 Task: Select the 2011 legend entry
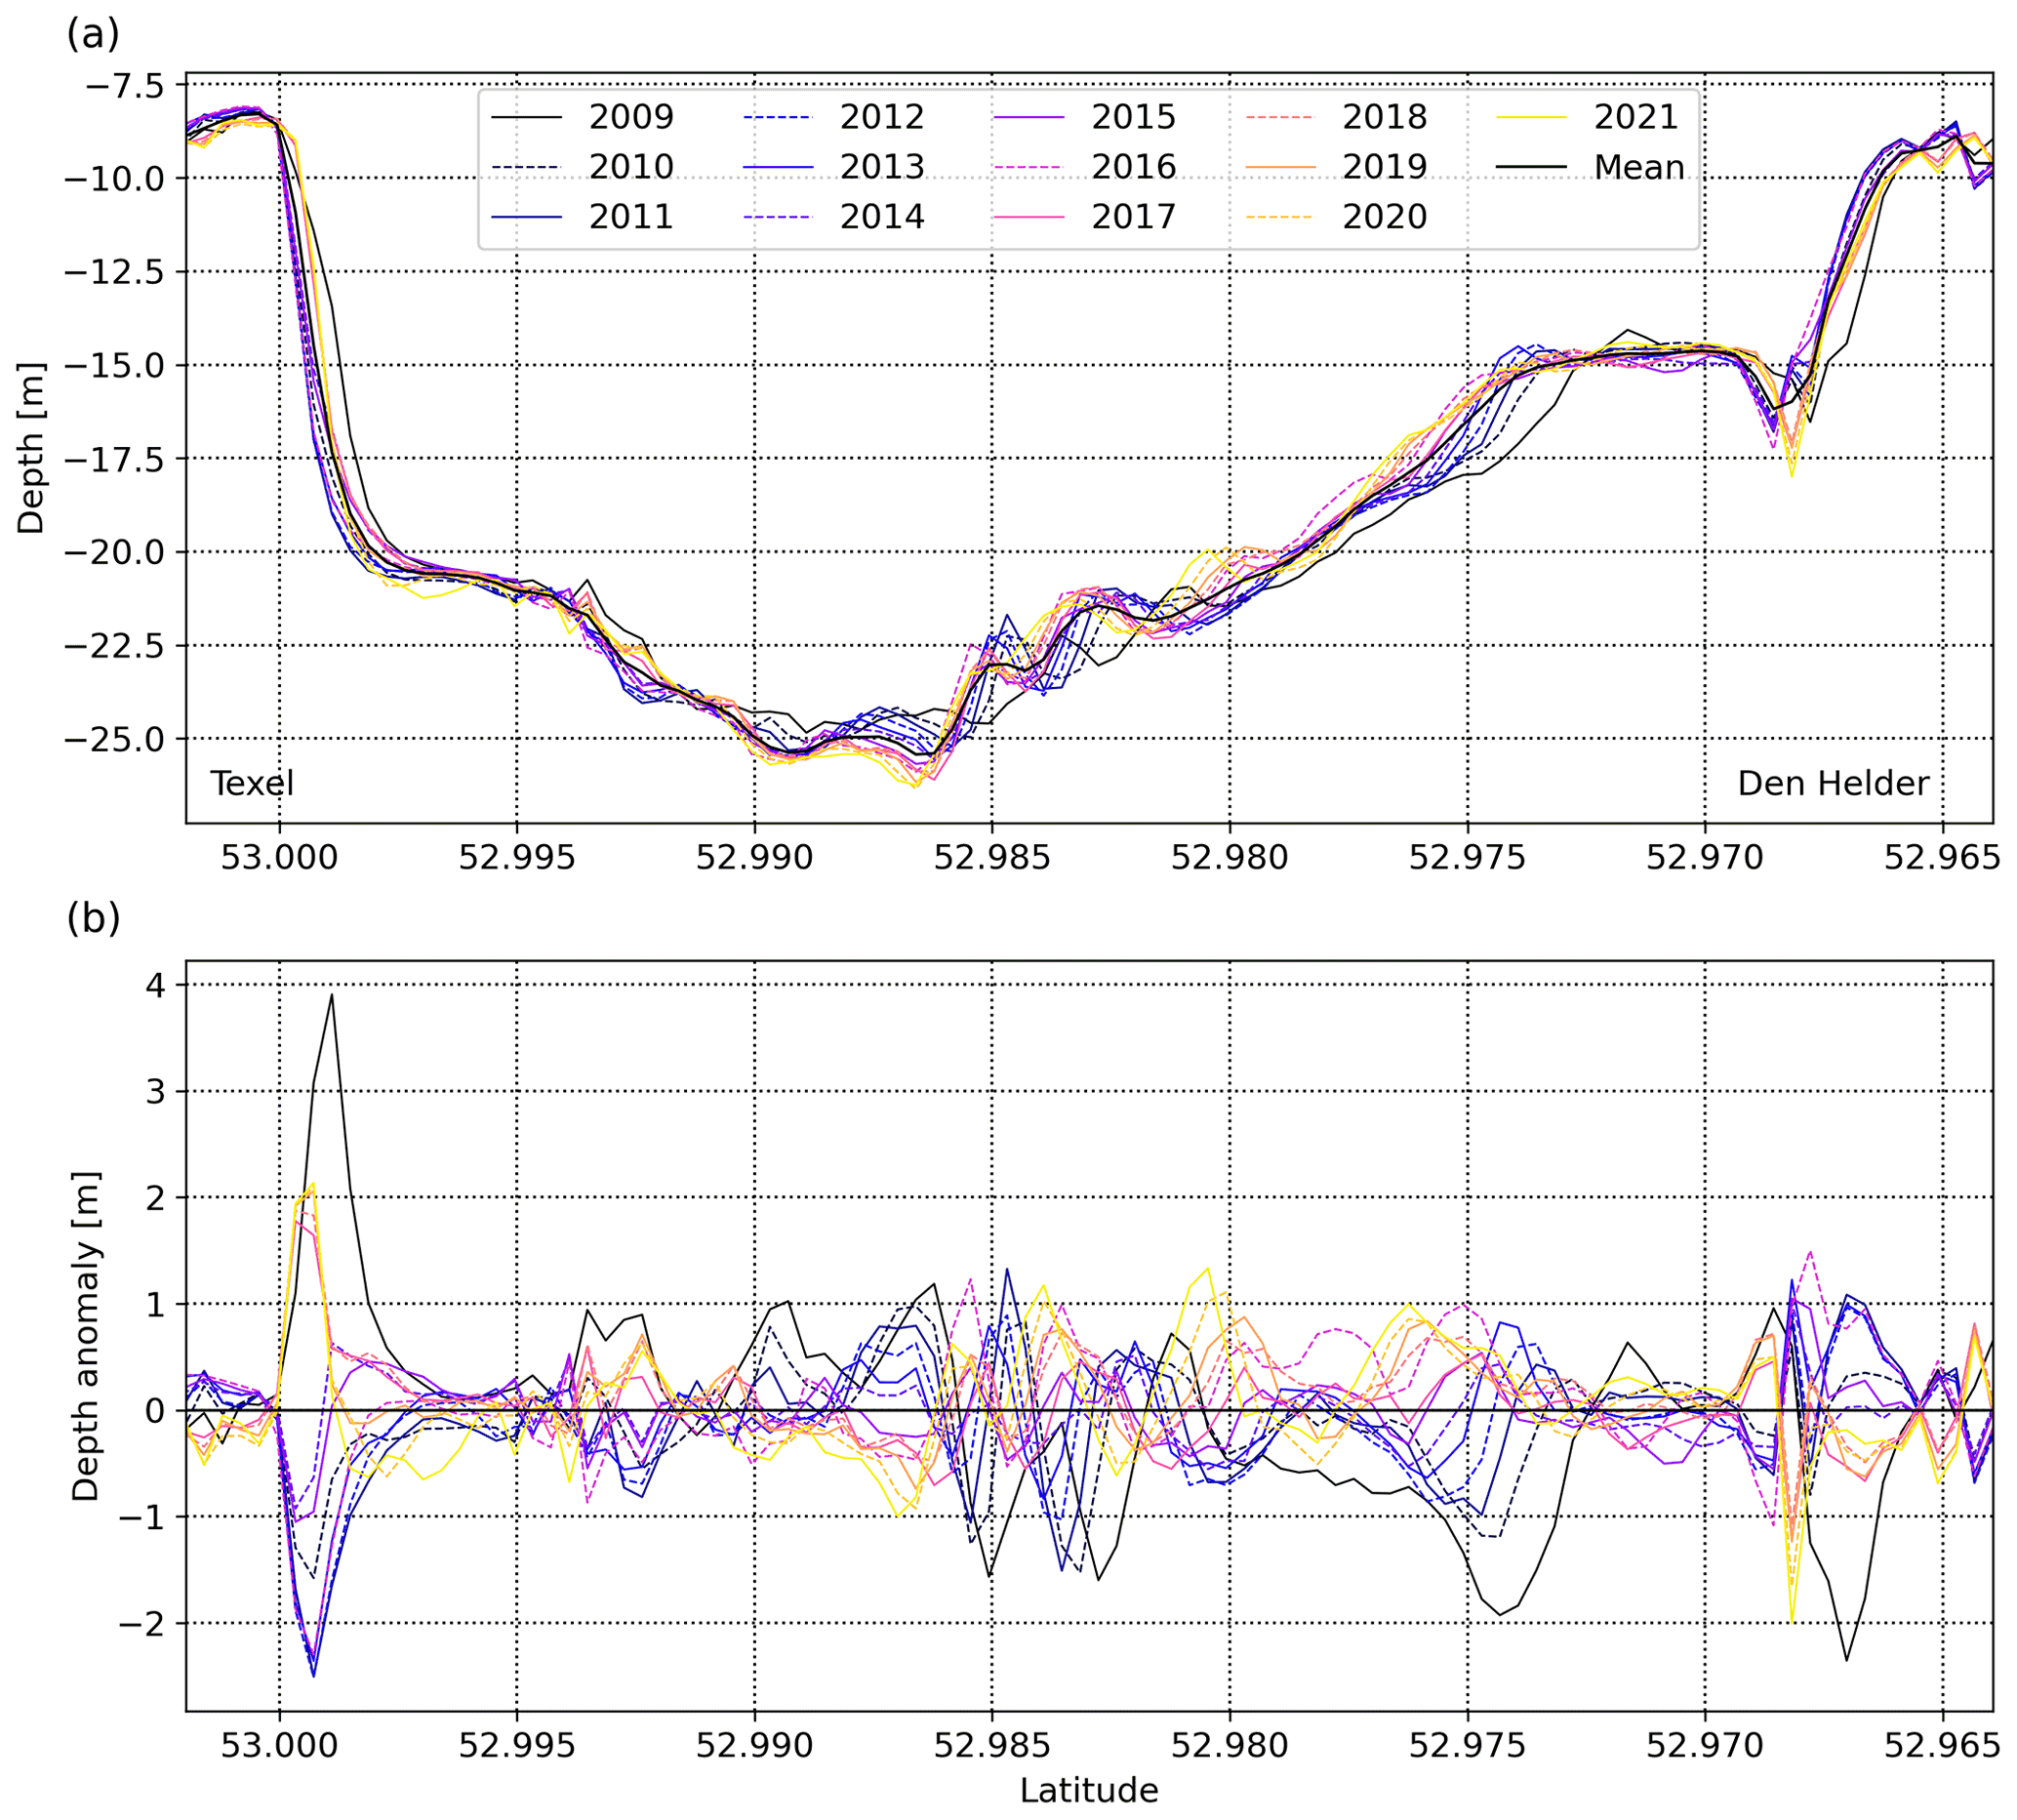(x=630, y=217)
